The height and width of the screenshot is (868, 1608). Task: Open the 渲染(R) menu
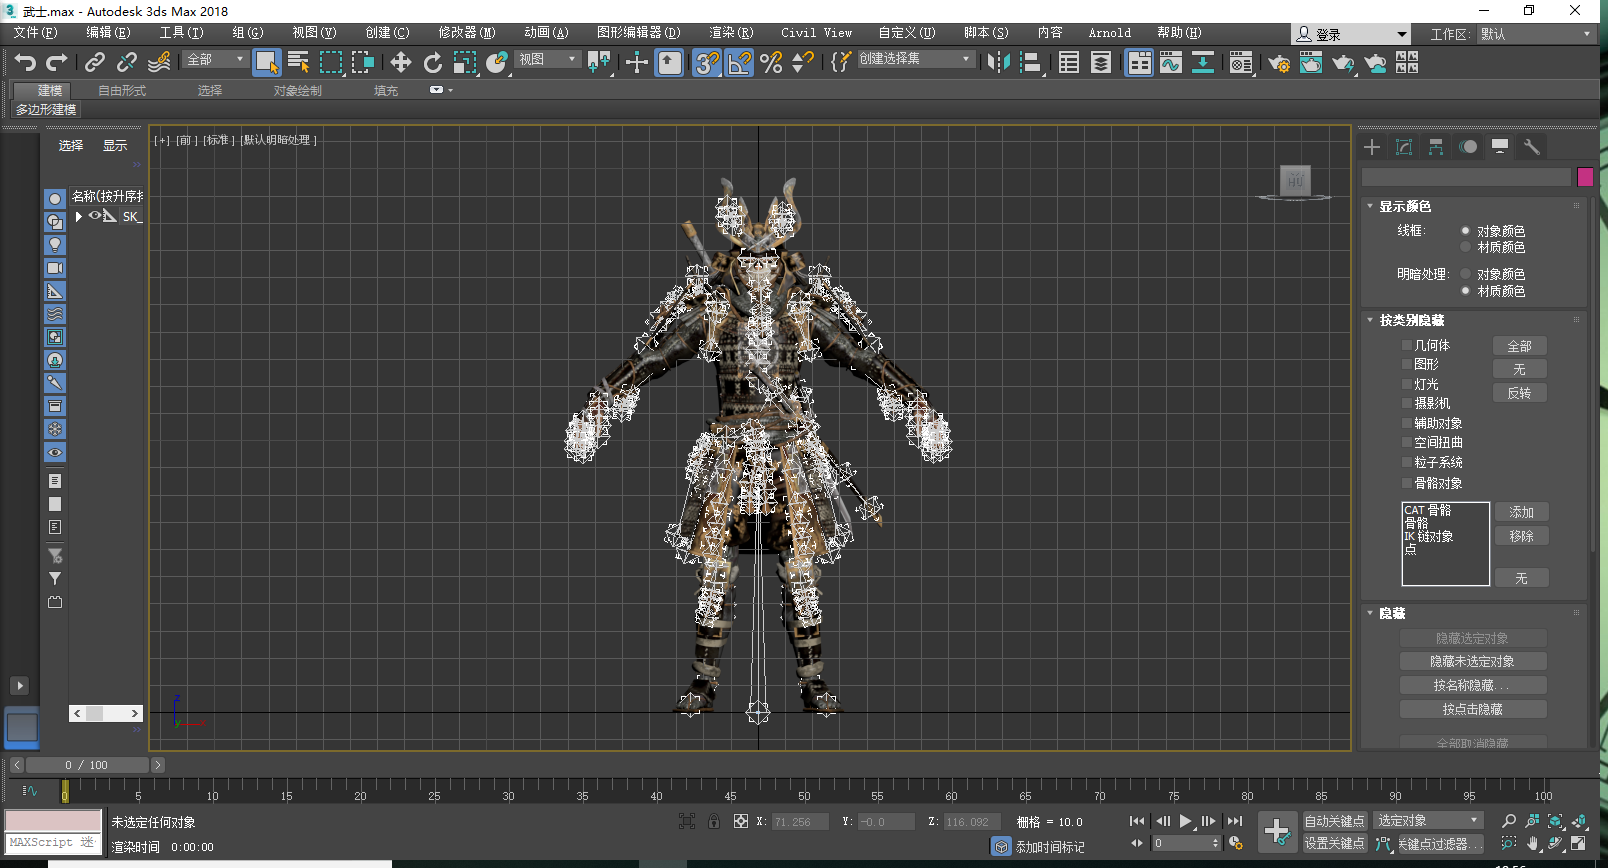click(730, 33)
